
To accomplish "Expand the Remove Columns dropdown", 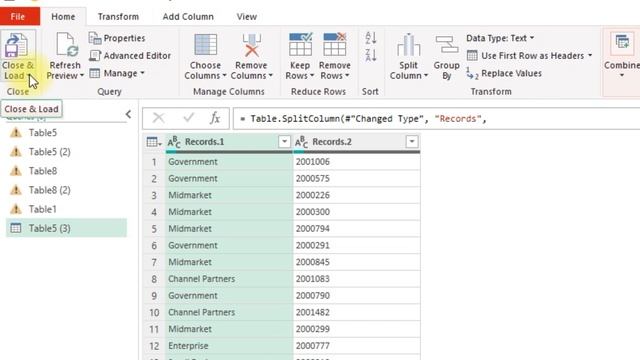I will (x=271, y=76).
